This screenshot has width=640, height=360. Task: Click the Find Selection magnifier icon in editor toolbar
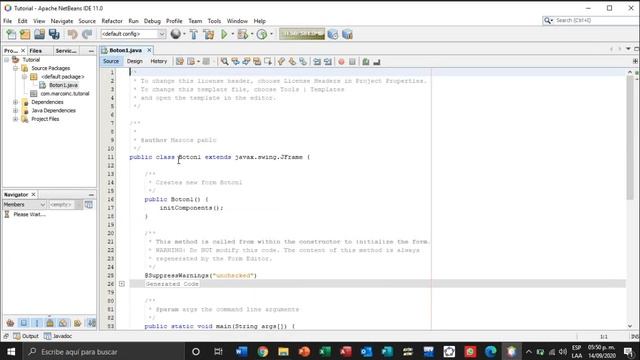point(224,62)
